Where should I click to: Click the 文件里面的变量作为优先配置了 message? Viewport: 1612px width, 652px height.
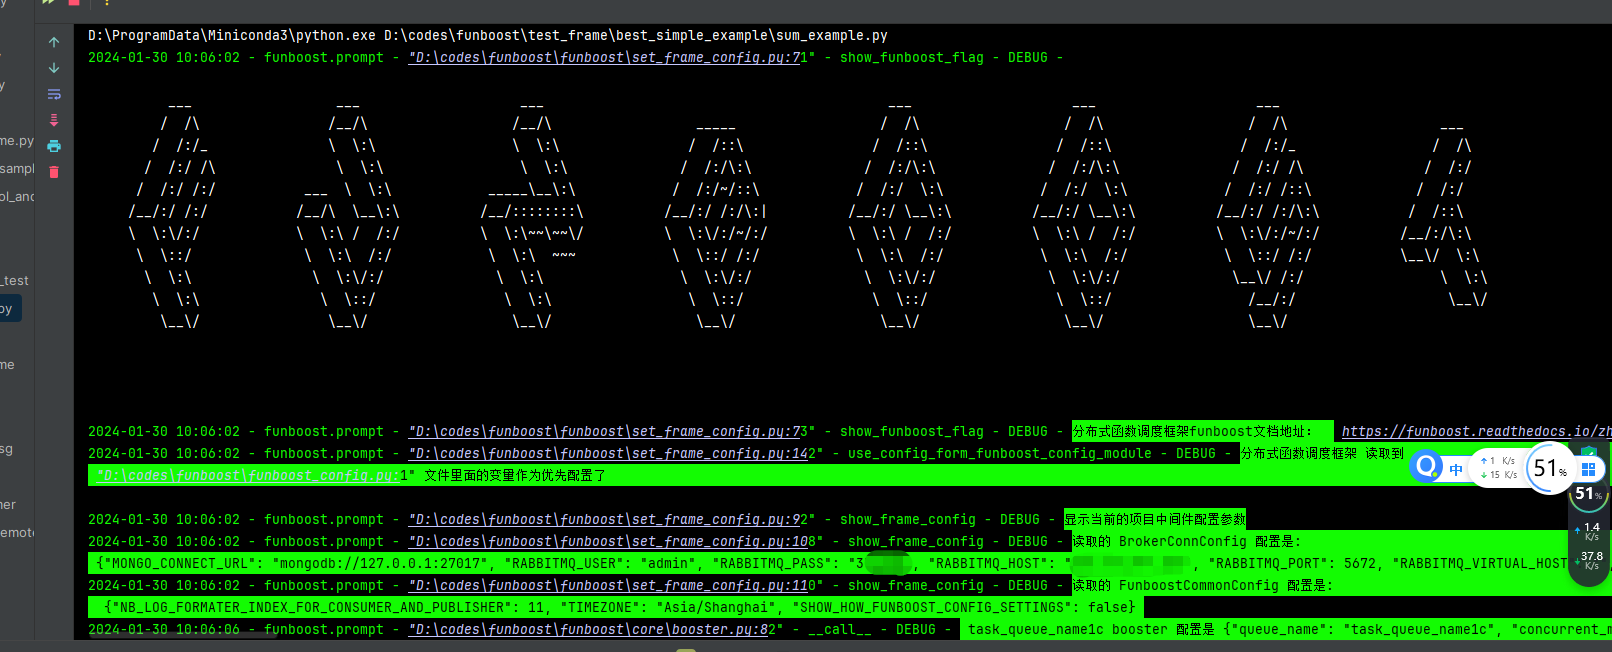coord(515,475)
